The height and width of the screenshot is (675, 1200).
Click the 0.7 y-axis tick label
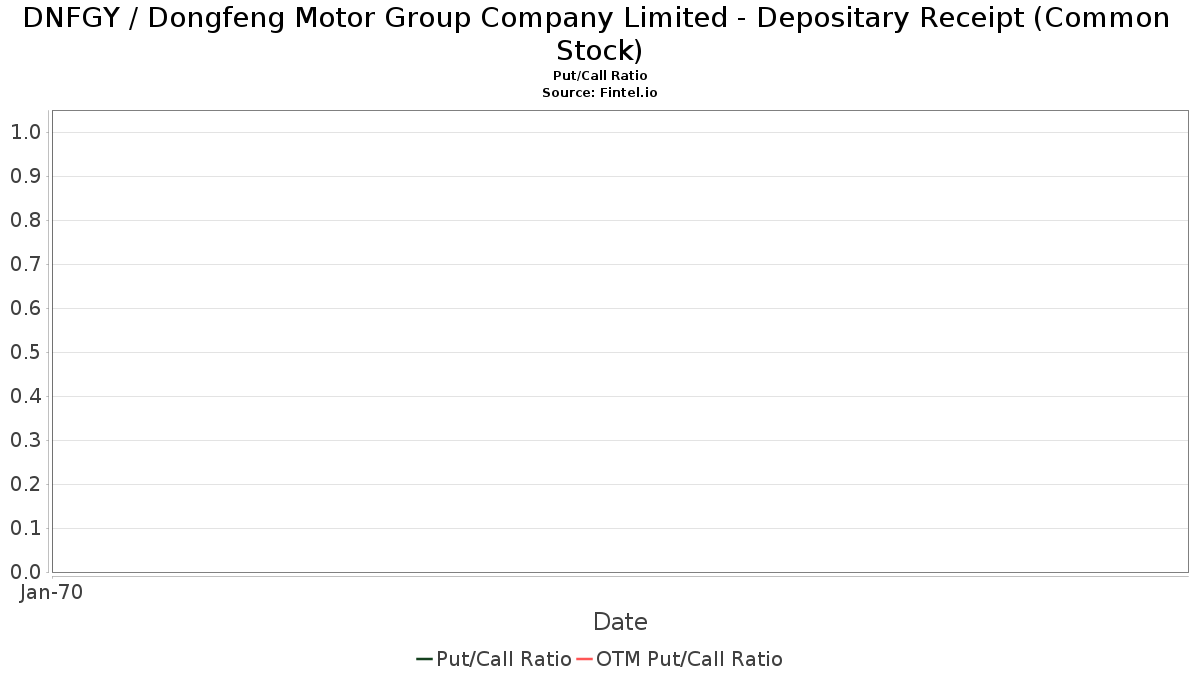pyautogui.click(x=26, y=264)
